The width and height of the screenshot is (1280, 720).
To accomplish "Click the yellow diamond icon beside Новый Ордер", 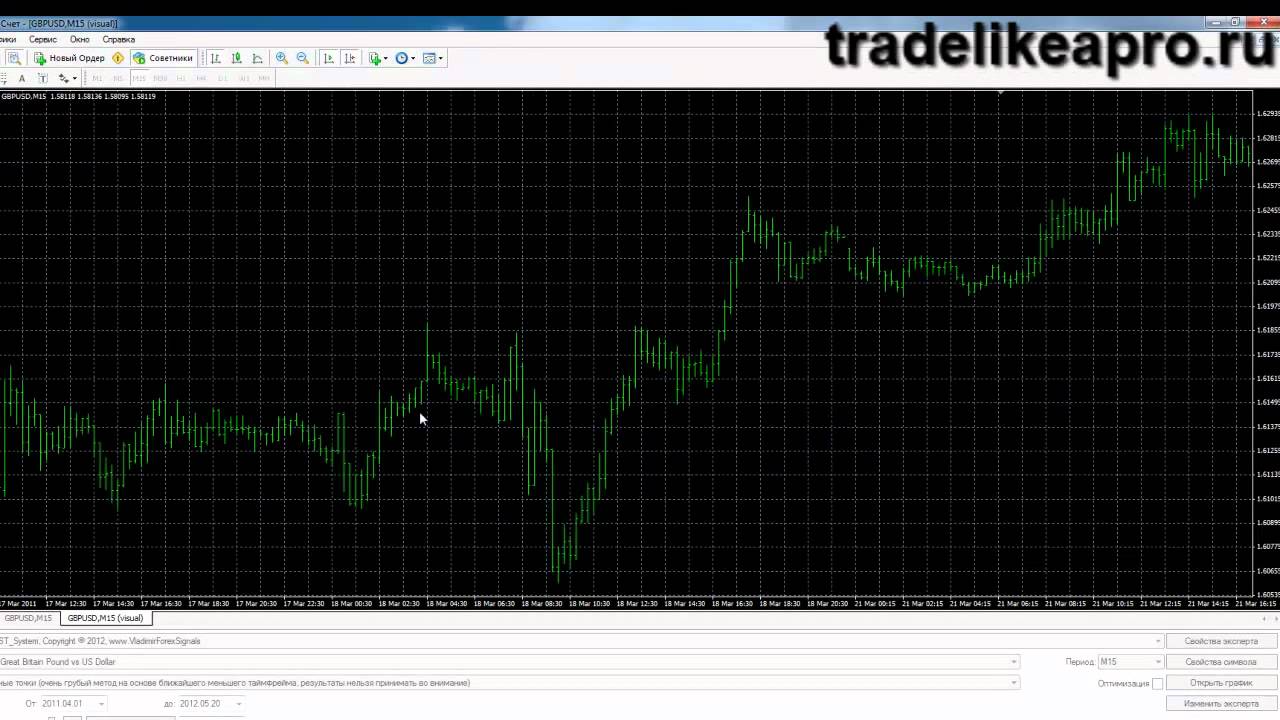I will (118, 58).
